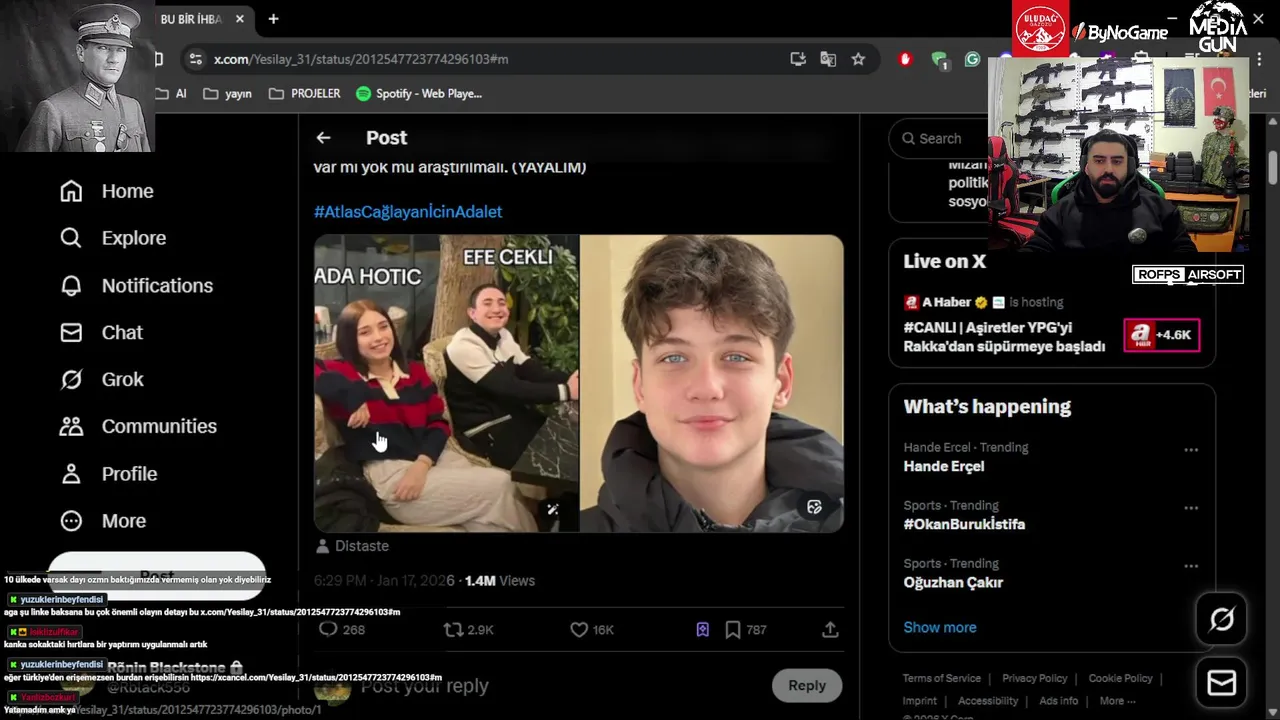Click the translate page icon
The image size is (1280, 720).
pyautogui.click(x=828, y=59)
